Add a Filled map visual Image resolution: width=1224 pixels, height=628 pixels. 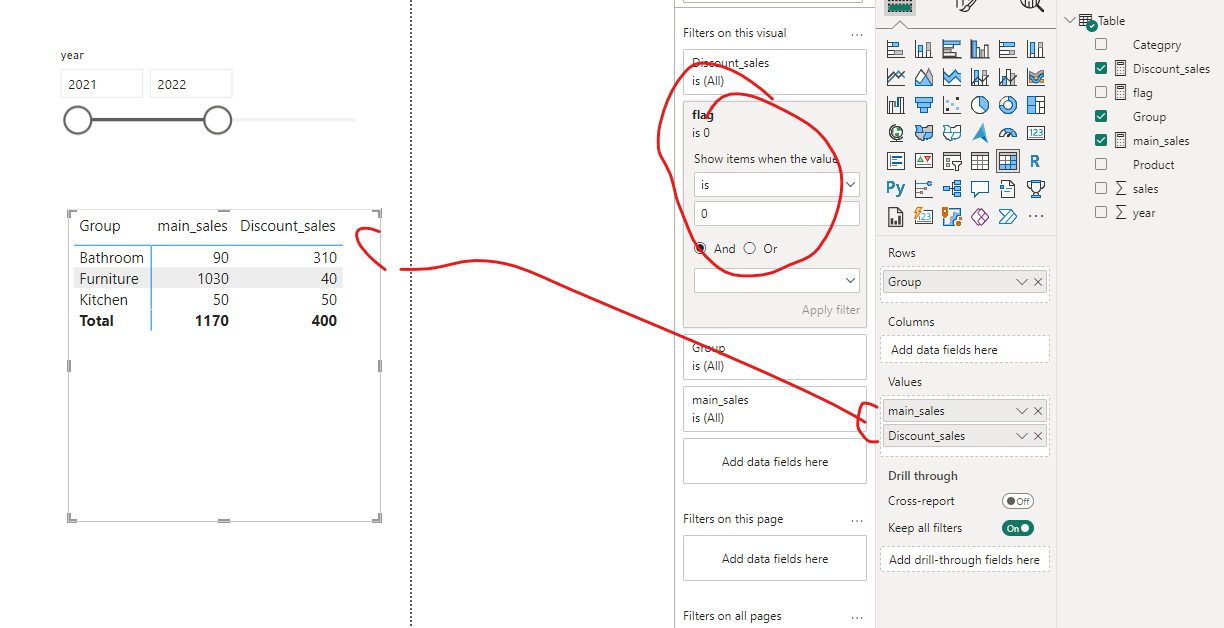click(x=923, y=133)
